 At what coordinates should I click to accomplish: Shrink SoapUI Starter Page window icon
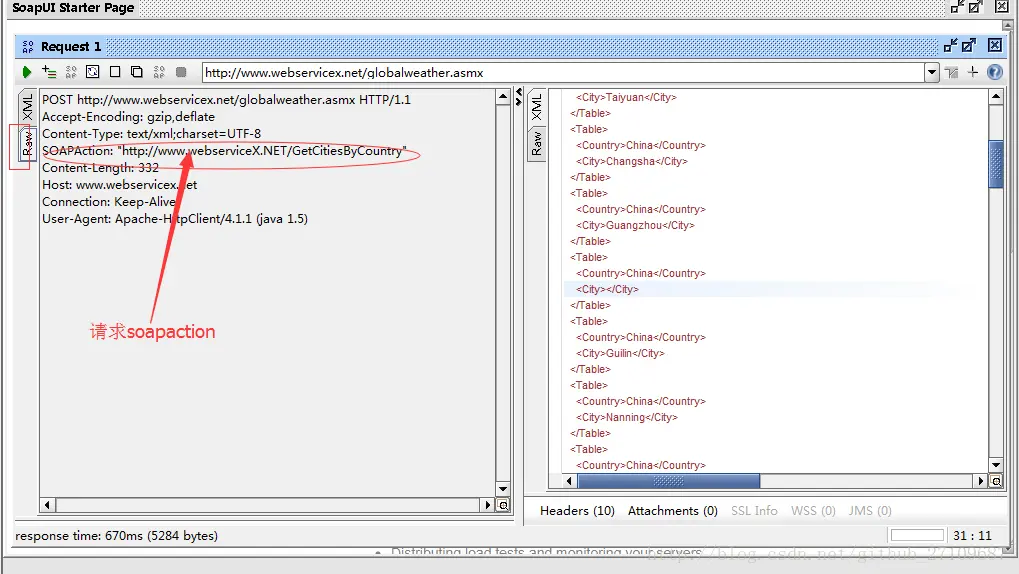(957, 7)
